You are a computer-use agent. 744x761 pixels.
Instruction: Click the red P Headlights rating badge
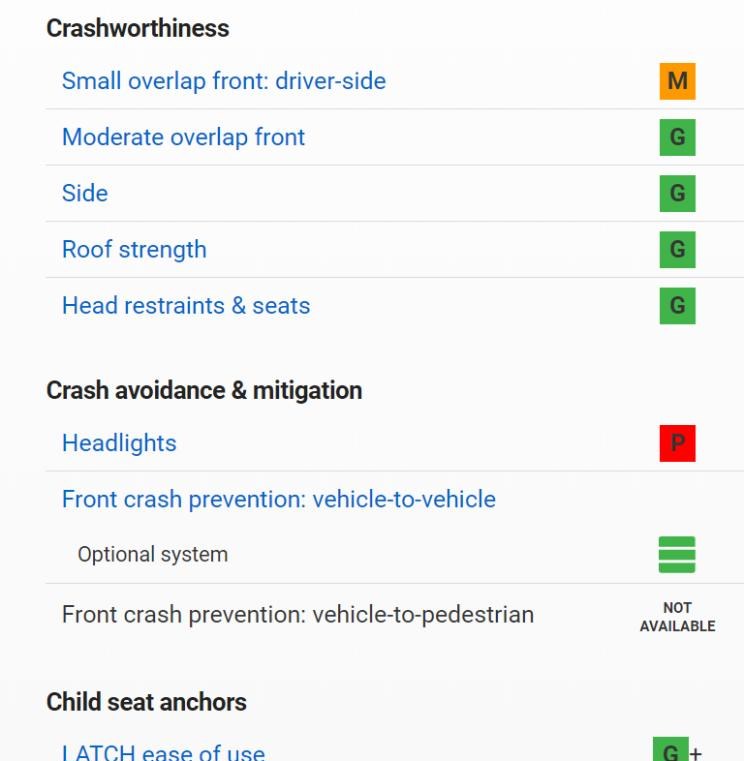tap(677, 444)
